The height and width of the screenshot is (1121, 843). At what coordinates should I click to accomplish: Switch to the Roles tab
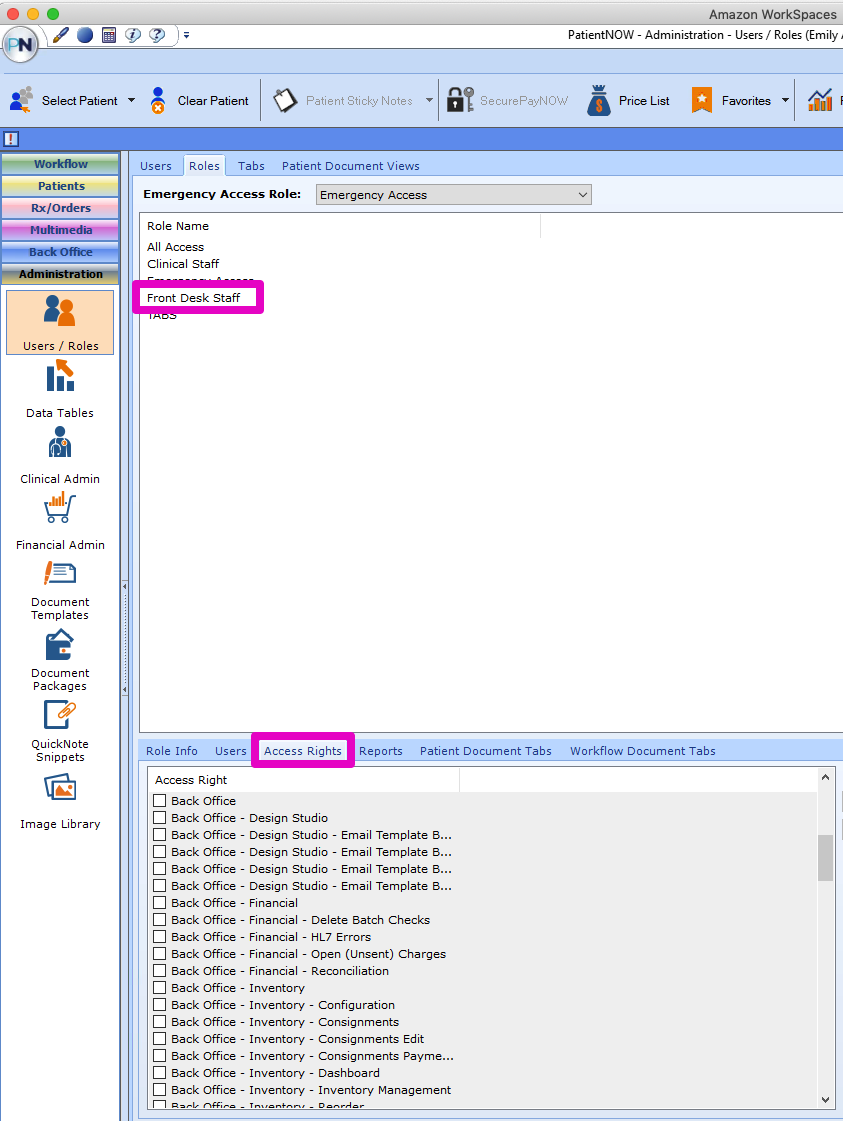[204, 166]
